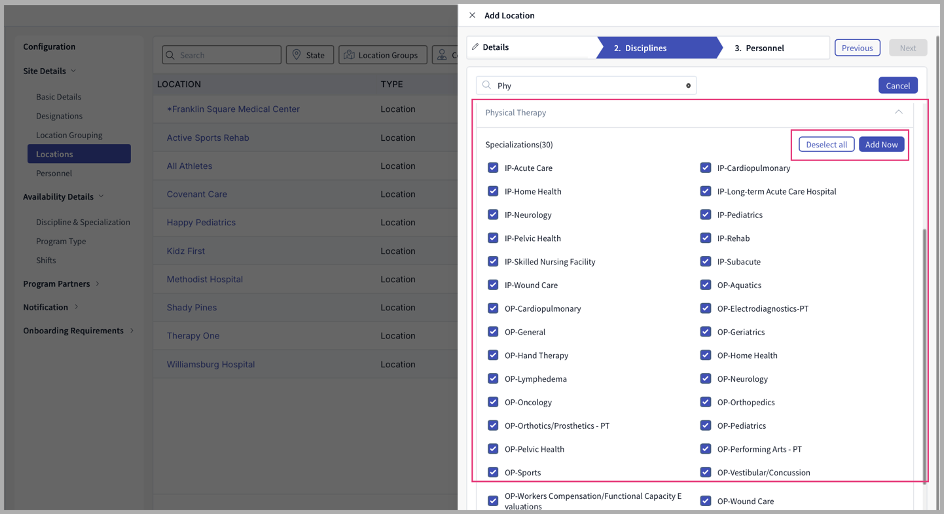Screen dimensions: 944x514
Task: Expand Onboarding Requirements in sidebar
Action: (132, 331)
